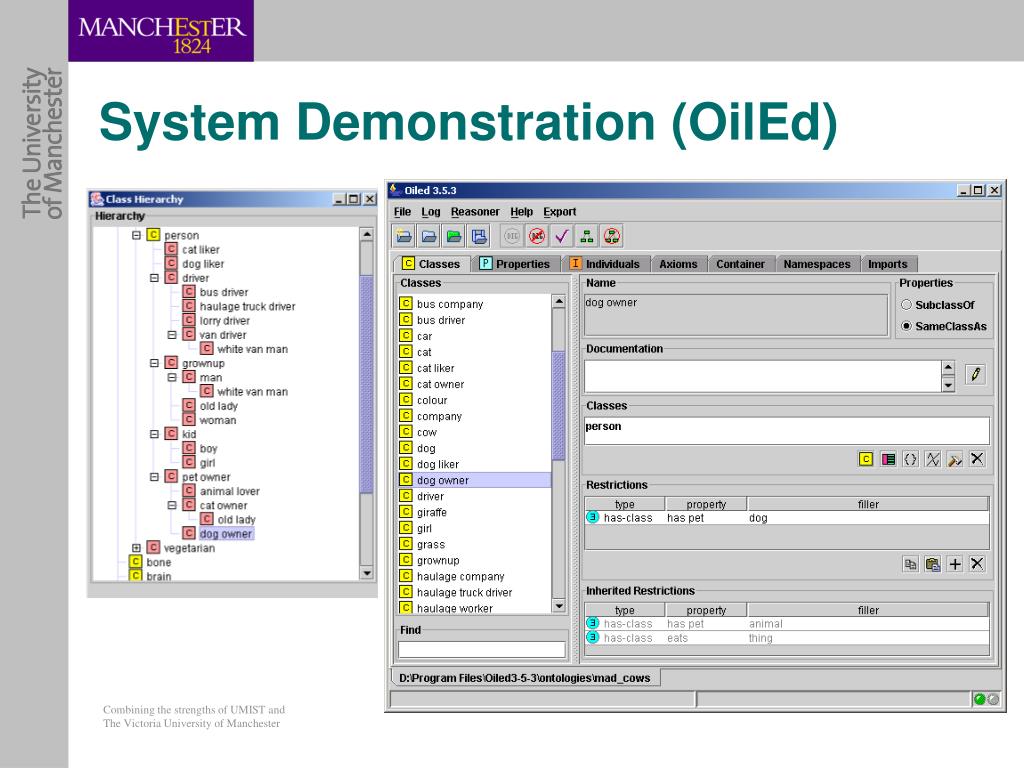Click the Documentation scroll down arrow
The image size is (1024, 768).
coord(948,385)
